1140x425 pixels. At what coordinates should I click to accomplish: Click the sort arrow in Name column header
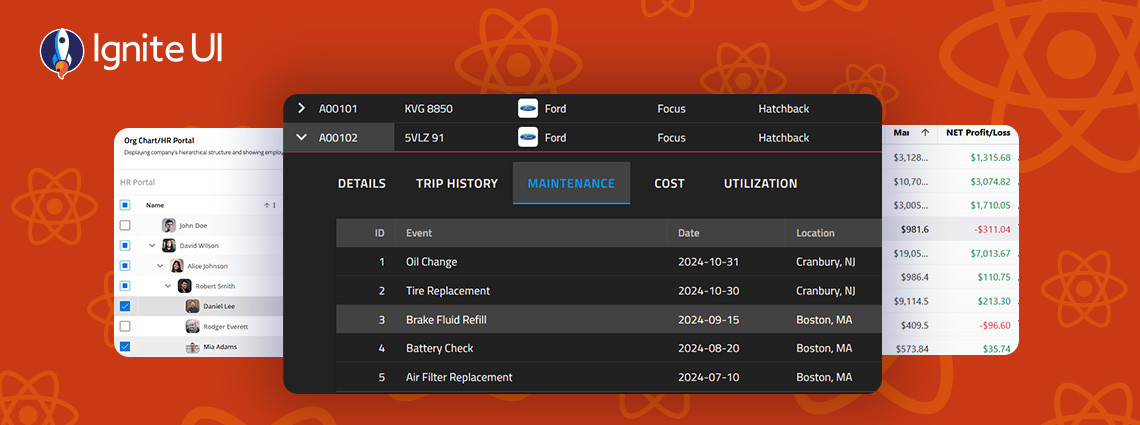pyautogui.click(x=266, y=205)
